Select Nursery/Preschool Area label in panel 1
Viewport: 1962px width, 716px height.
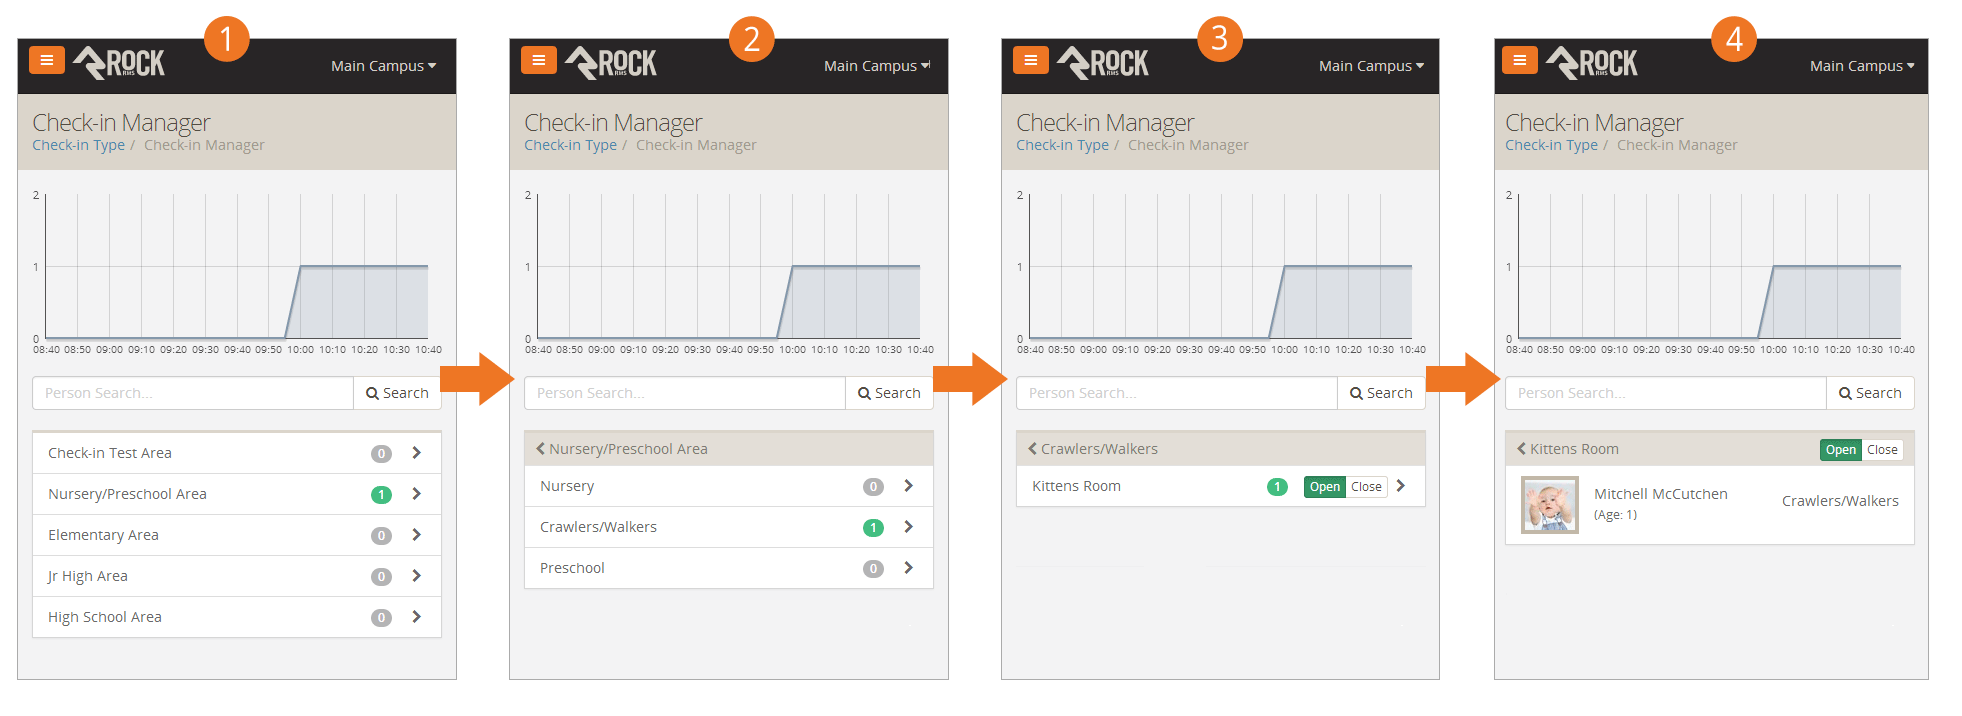pos(127,494)
